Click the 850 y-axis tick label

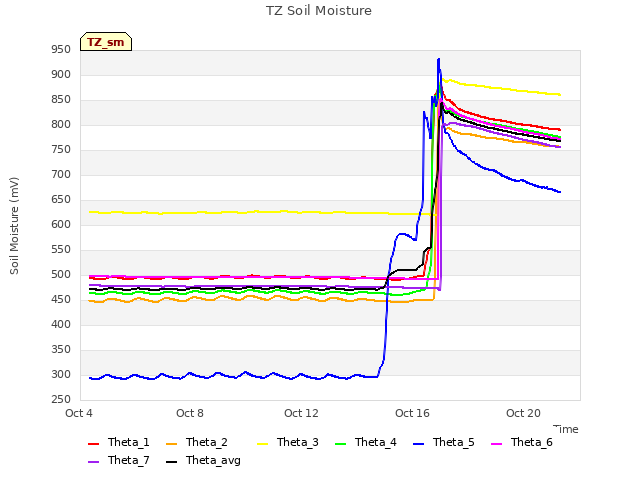pyautogui.click(x=61, y=100)
